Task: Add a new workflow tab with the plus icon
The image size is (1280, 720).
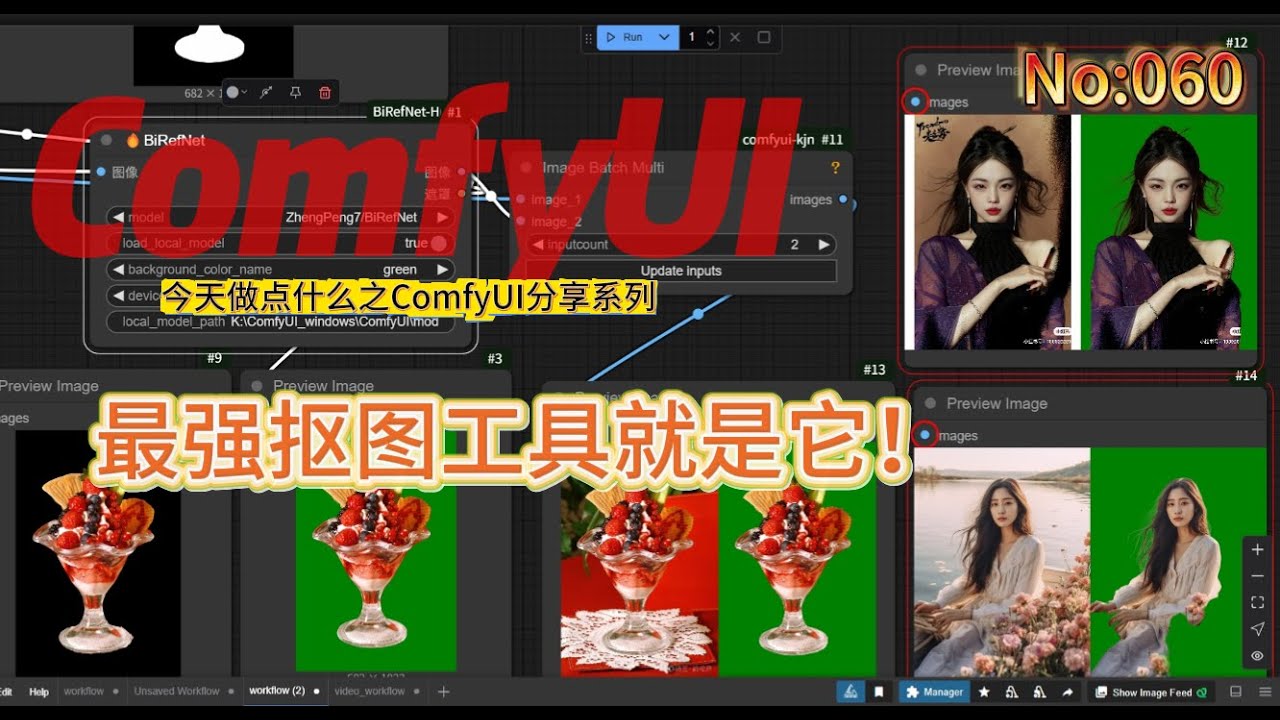Action: click(x=444, y=691)
